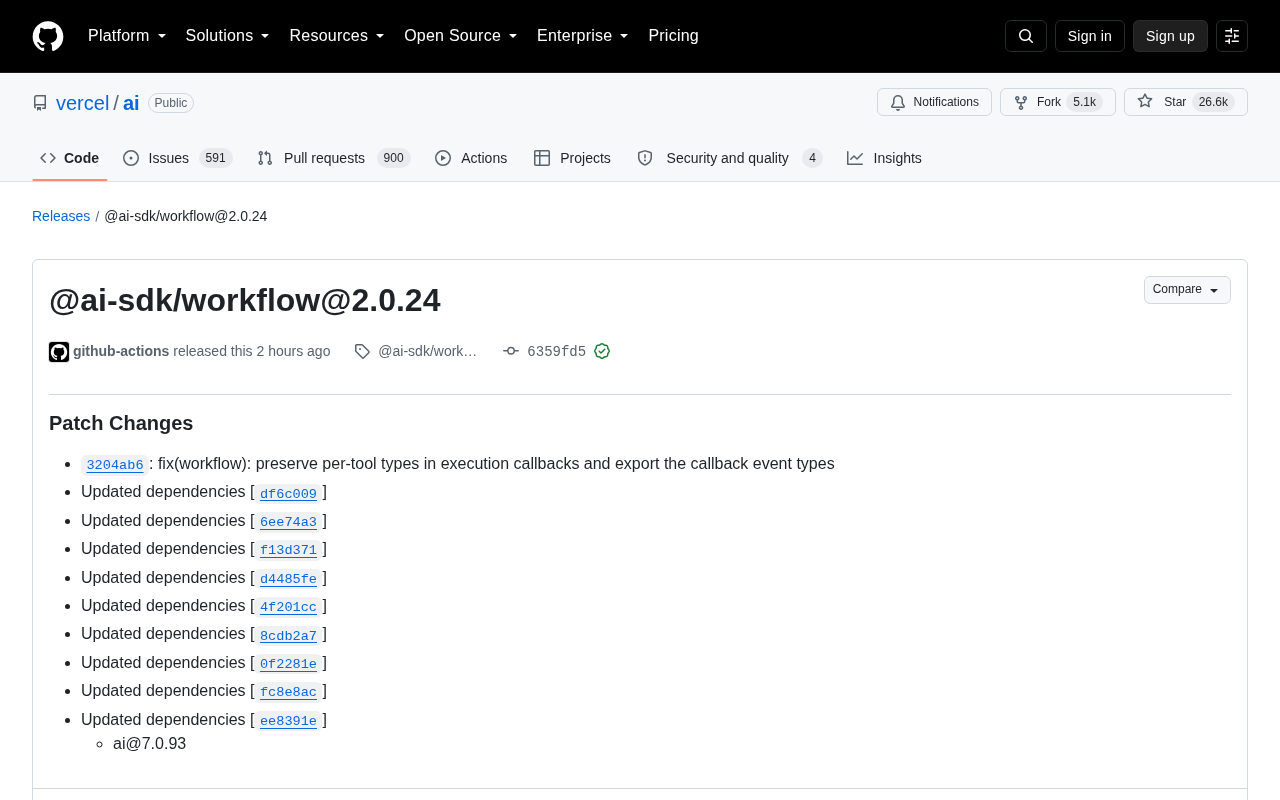Open the Pricing page

pyautogui.click(x=673, y=36)
